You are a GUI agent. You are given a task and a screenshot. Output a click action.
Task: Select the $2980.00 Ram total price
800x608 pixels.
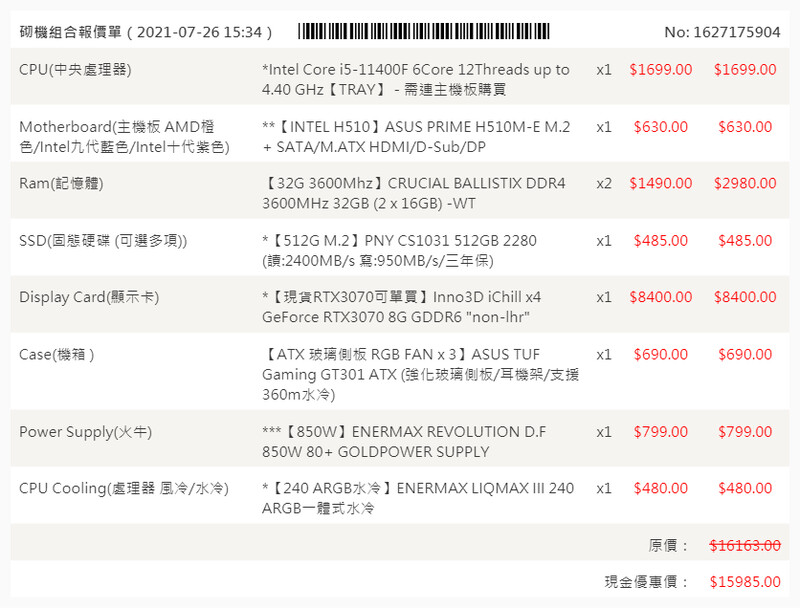[745, 184]
